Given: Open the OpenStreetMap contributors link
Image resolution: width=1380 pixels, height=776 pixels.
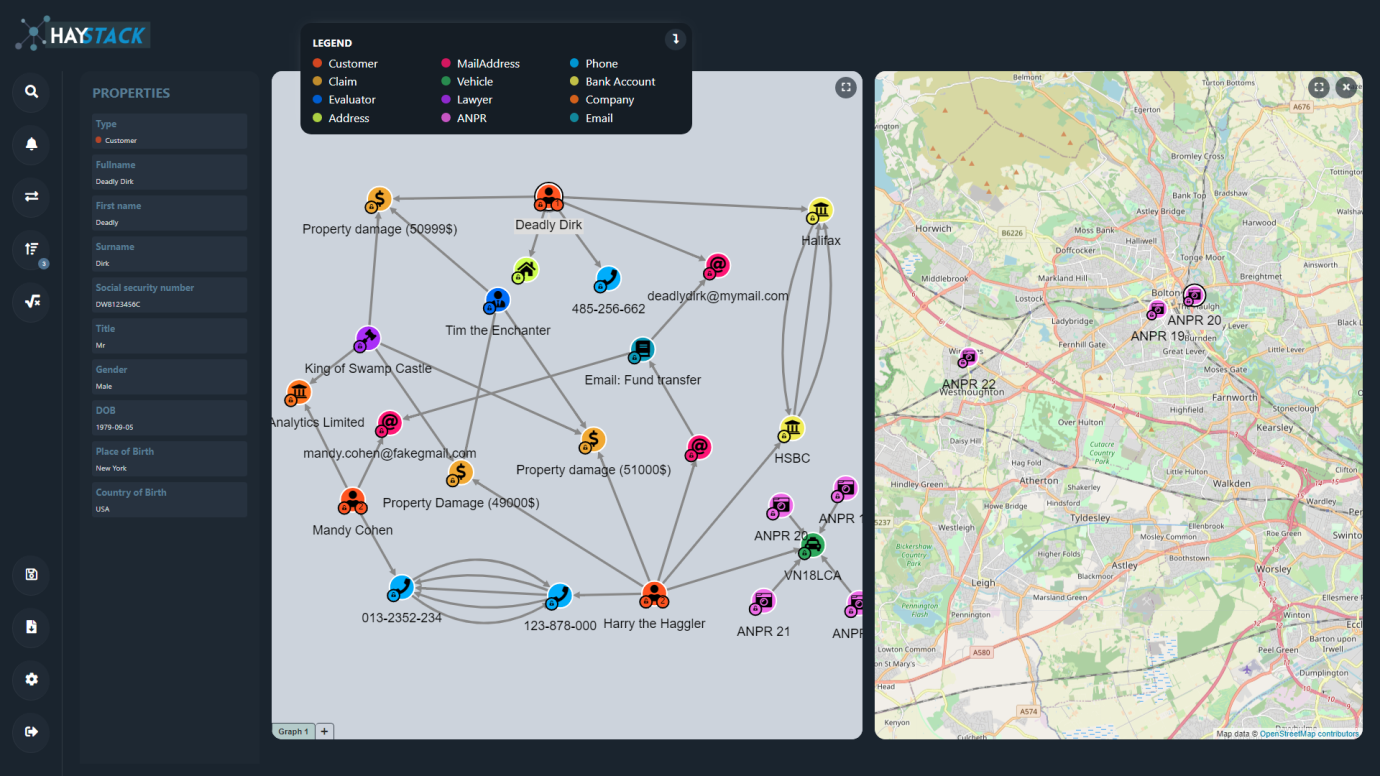Looking at the screenshot, I should (1308, 734).
